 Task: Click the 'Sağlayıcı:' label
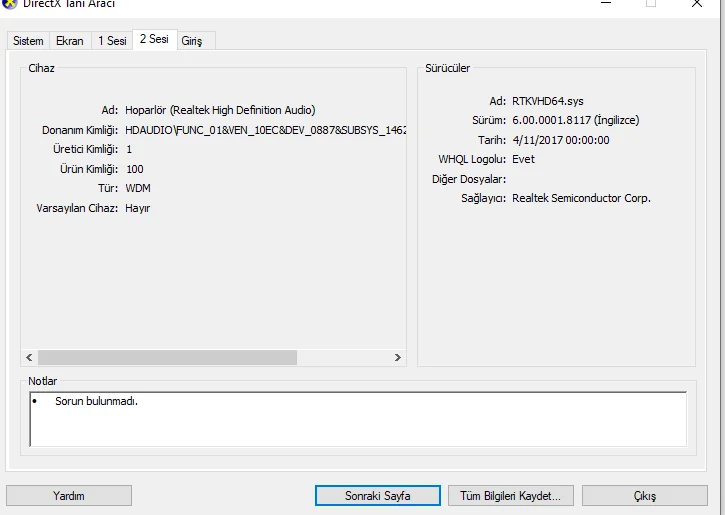click(x=483, y=198)
